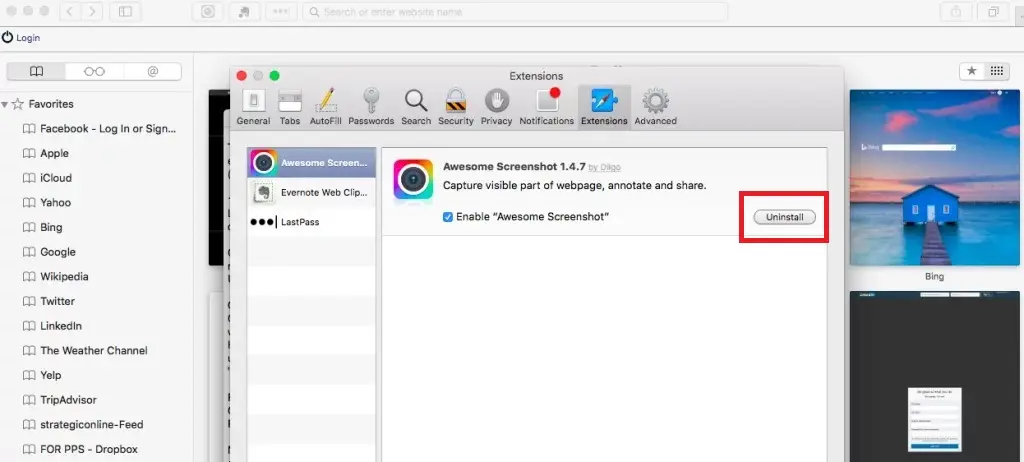The height and width of the screenshot is (462, 1024).
Task: Click the Share toolbar button
Action: pyautogui.click(x=955, y=12)
